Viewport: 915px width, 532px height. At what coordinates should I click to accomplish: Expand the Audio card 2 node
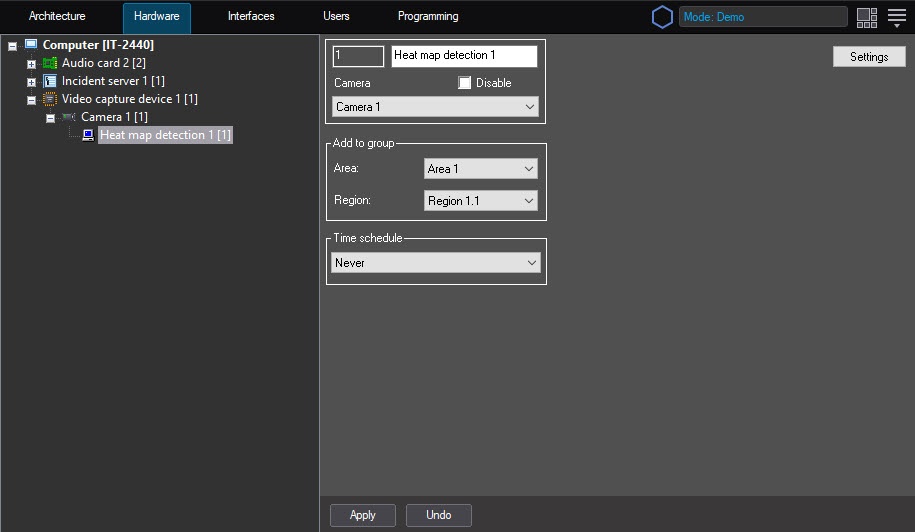(31, 64)
